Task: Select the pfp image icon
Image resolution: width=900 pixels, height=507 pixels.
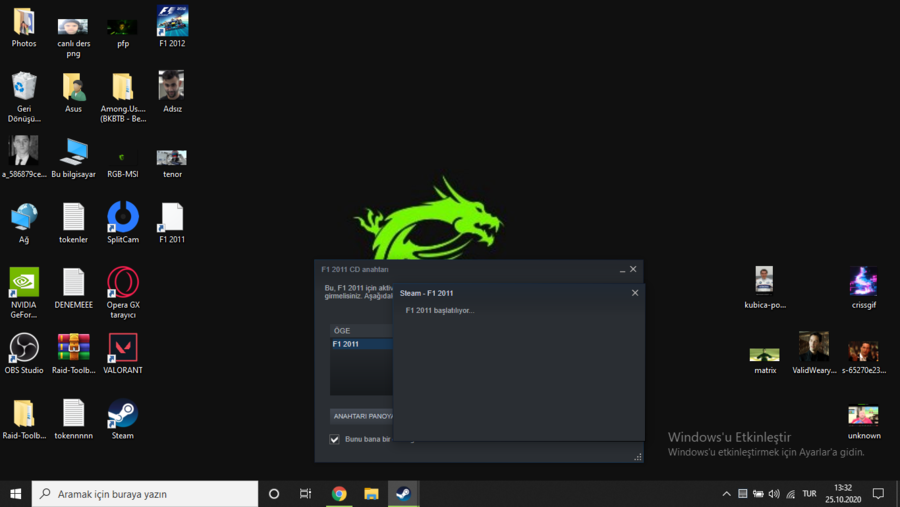Action: (x=122, y=33)
